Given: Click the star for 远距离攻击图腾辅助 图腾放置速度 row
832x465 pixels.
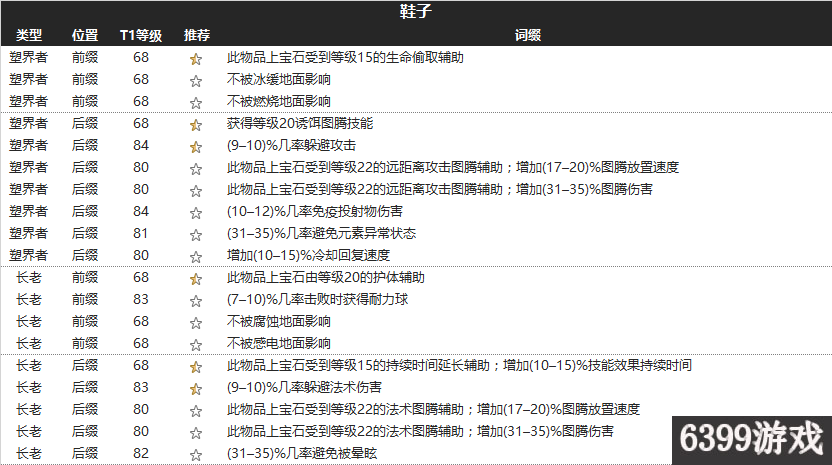Looking at the screenshot, I should click(196, 169).
